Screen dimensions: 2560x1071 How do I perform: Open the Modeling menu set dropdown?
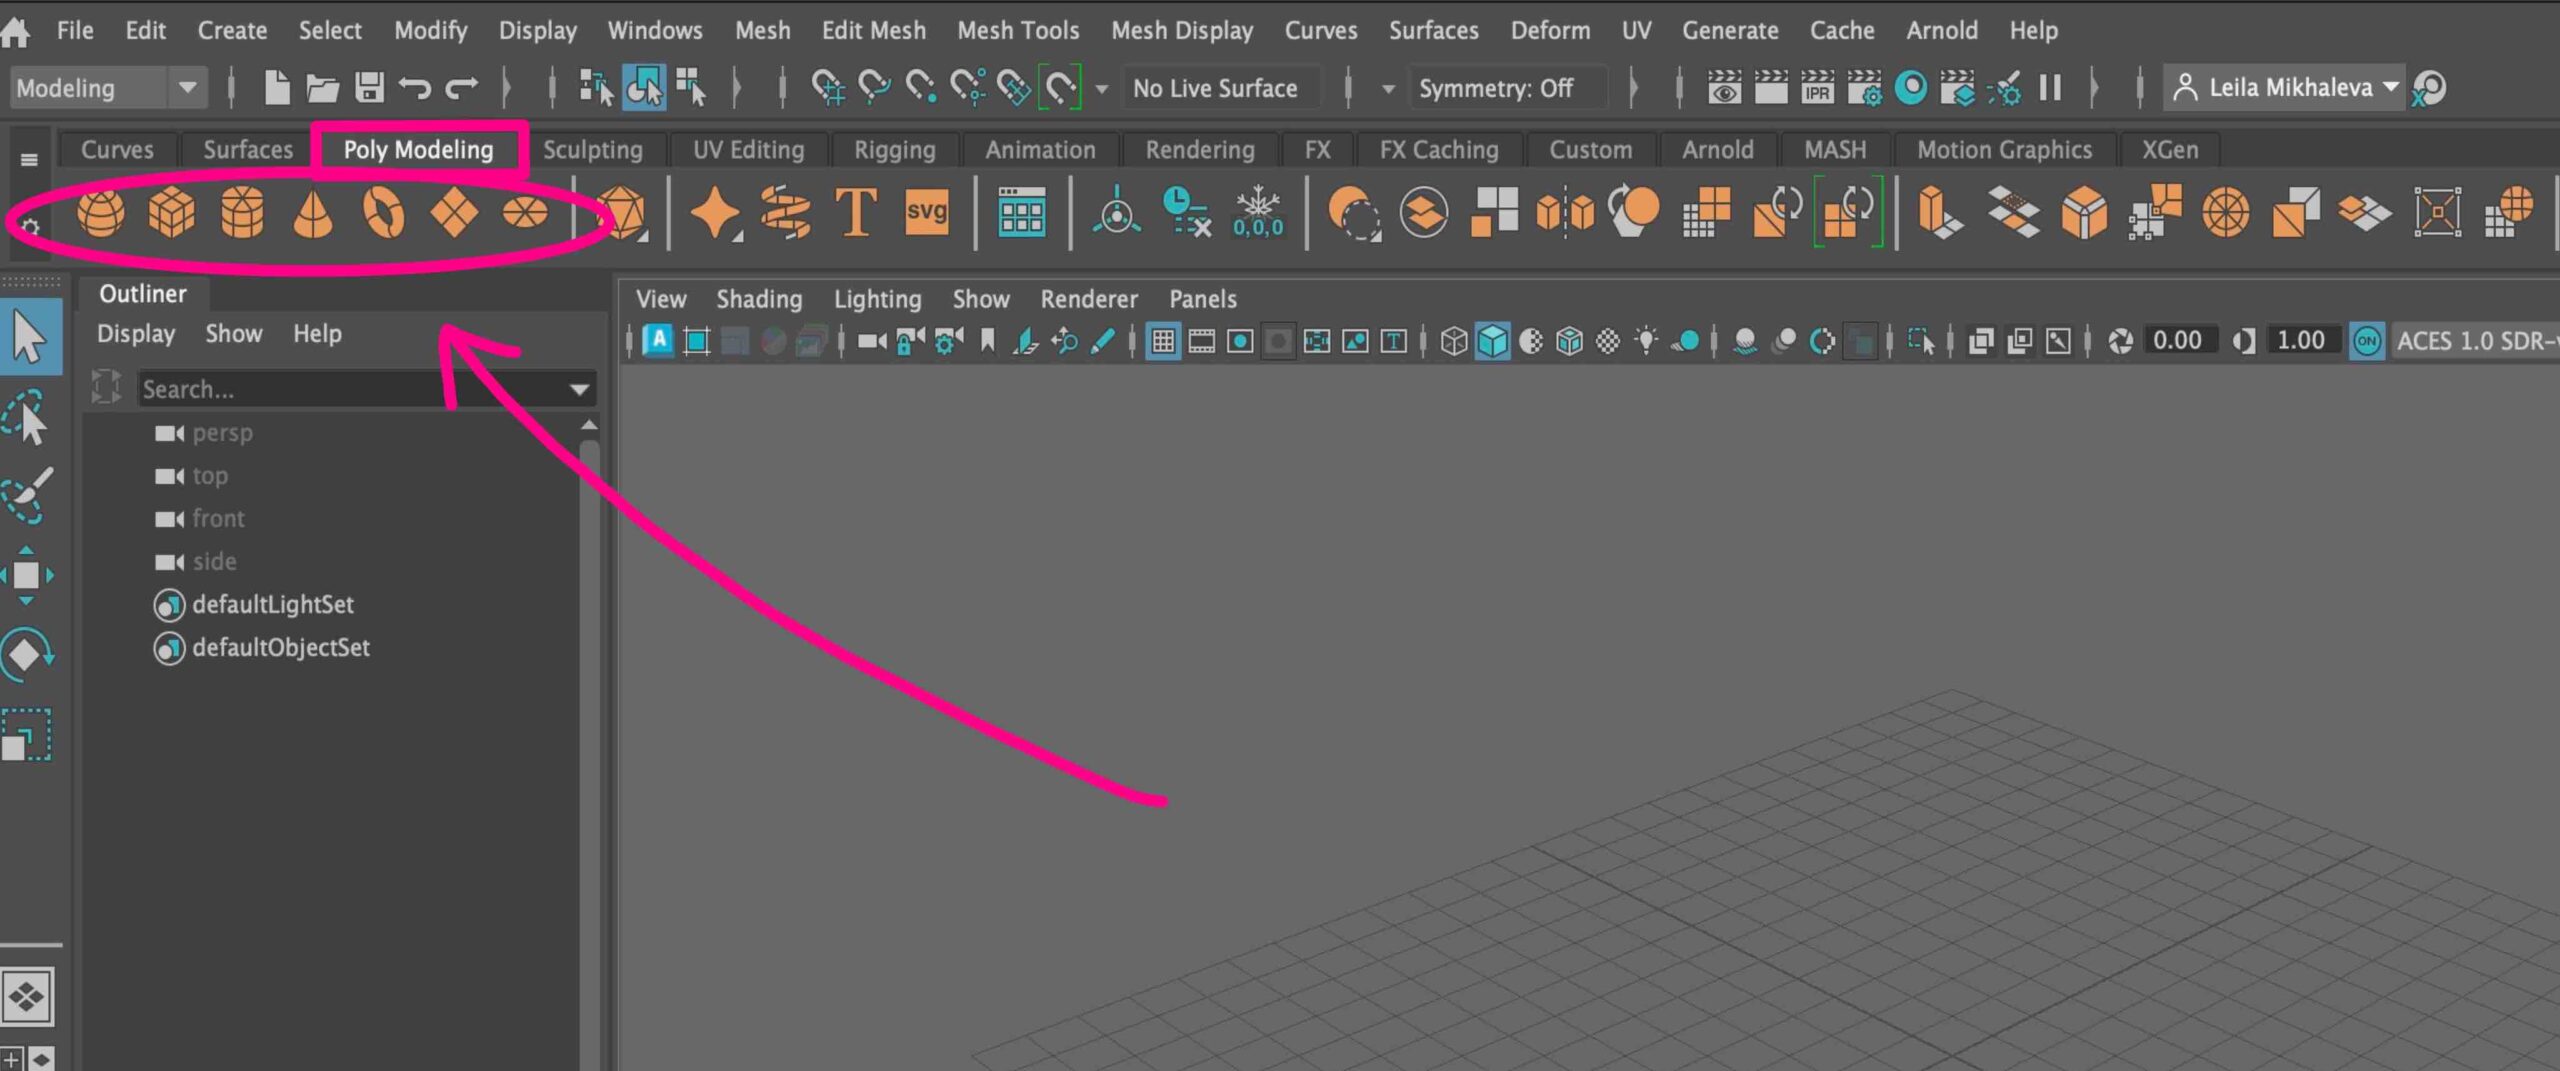coord(109,88)
